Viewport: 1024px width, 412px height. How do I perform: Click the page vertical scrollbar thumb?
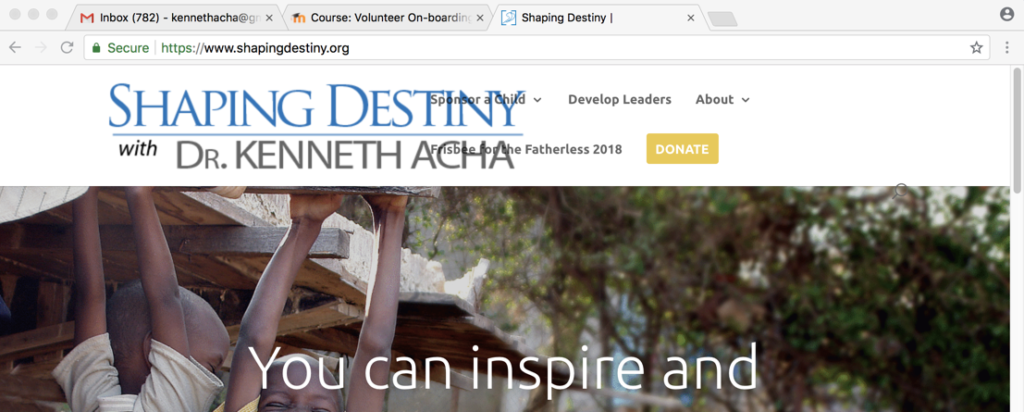tap(1017, 129)
